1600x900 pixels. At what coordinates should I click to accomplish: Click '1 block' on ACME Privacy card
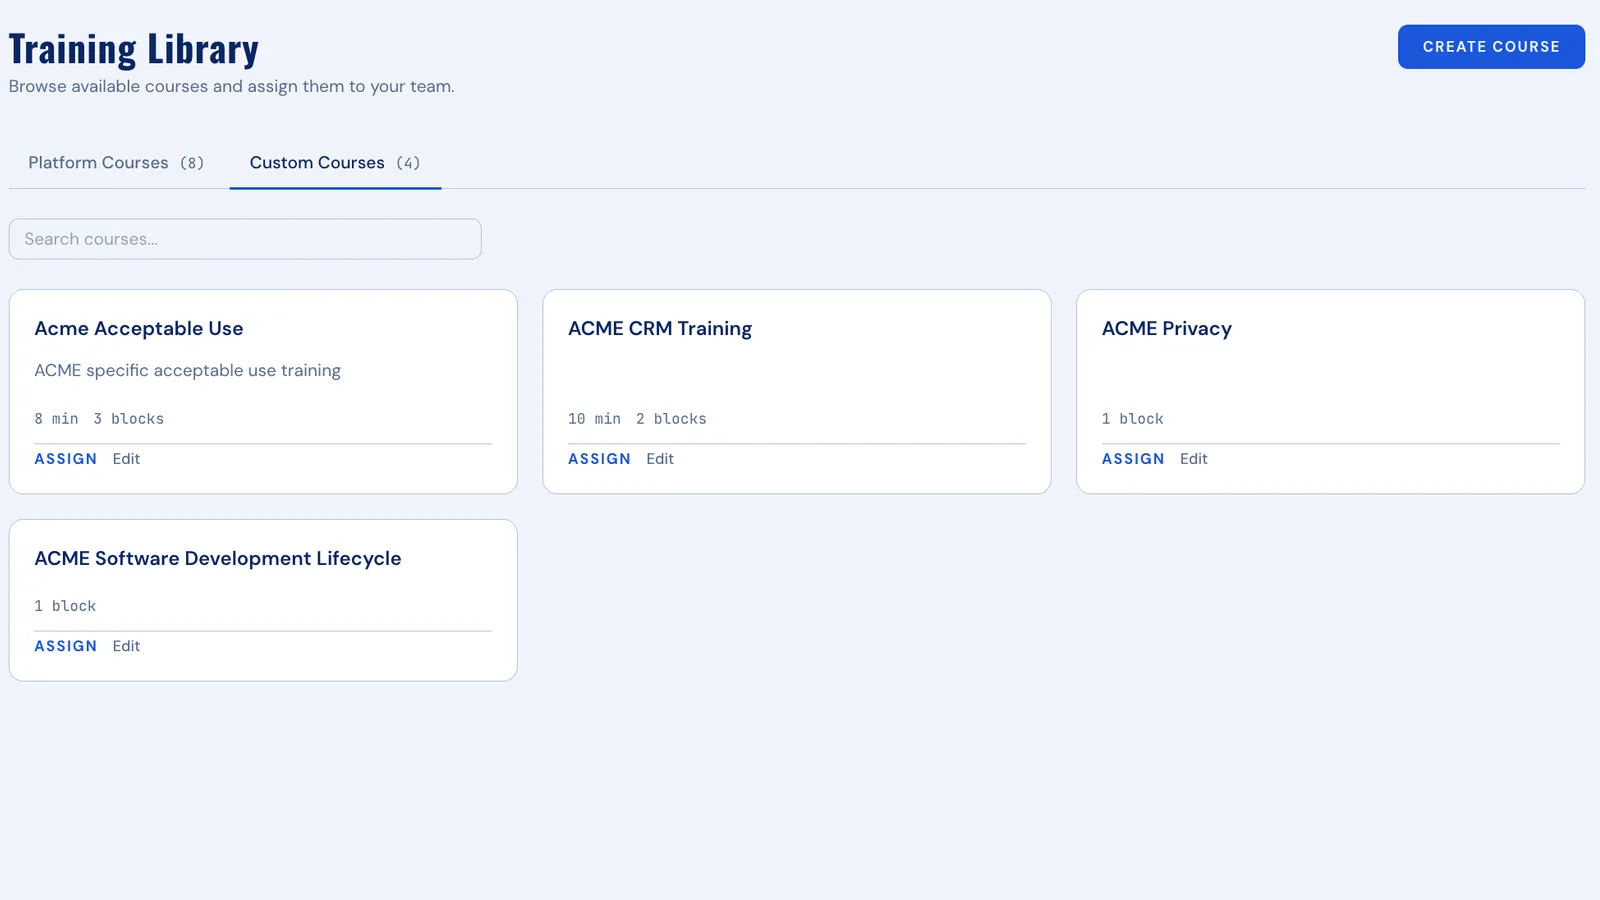1133,419
